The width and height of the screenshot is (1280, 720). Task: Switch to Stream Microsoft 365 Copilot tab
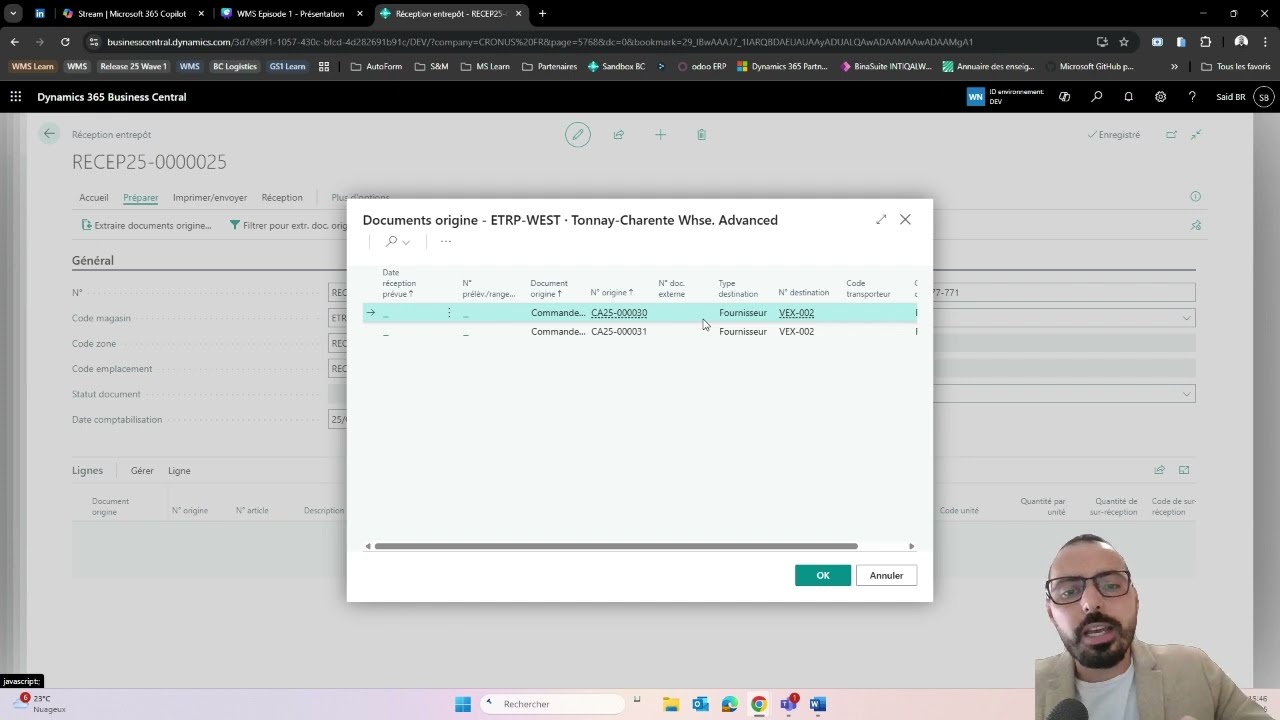coord(131,14)
